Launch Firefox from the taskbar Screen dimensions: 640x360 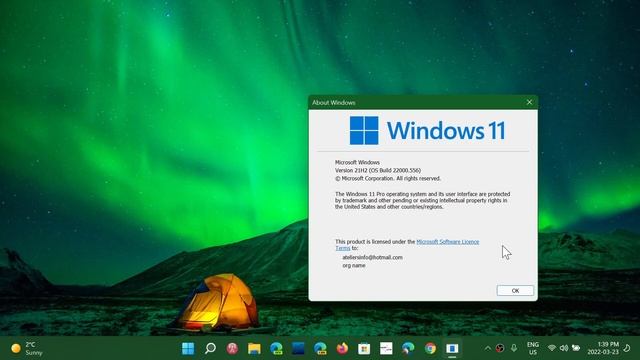click(x=342, y=349)
